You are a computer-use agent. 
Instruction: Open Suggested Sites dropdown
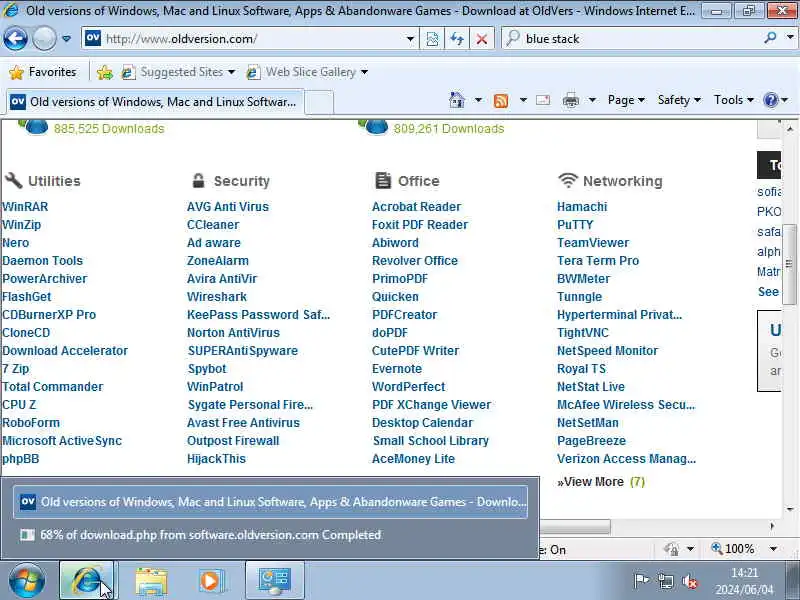pyautogui.click(x=178, y=72)
